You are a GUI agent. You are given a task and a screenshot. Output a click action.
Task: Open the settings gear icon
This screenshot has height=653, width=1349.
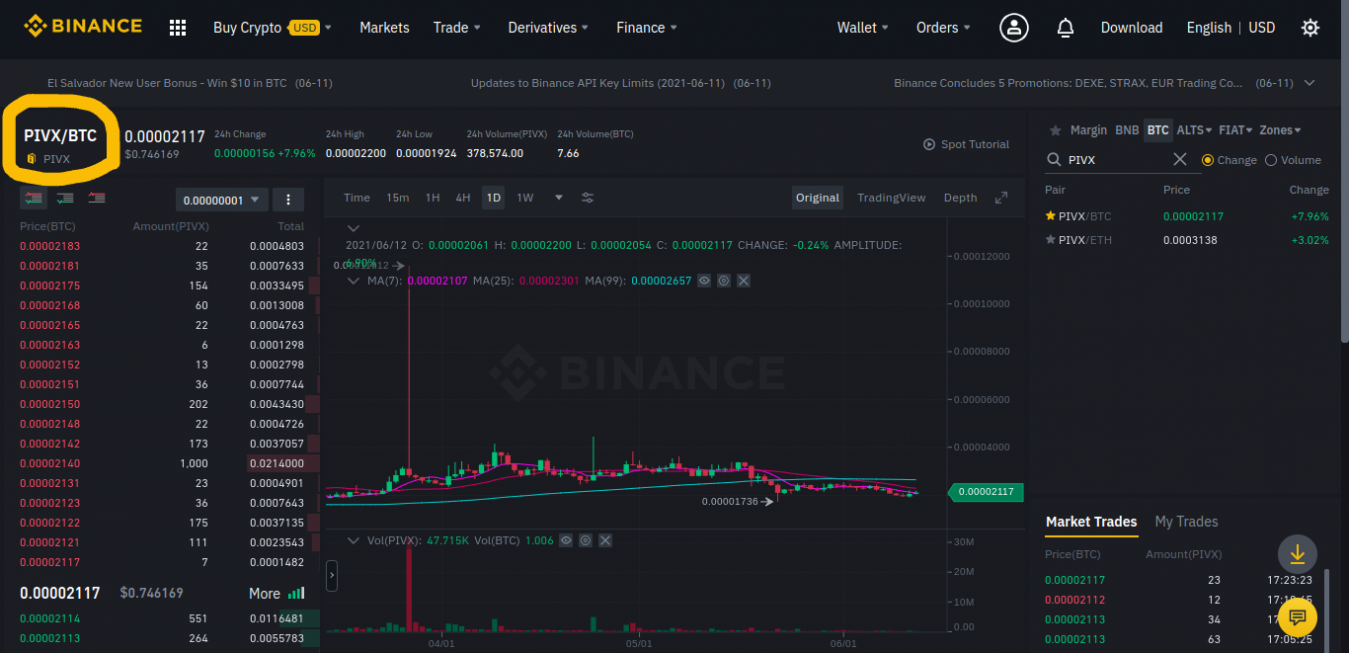coord(1310,28)
